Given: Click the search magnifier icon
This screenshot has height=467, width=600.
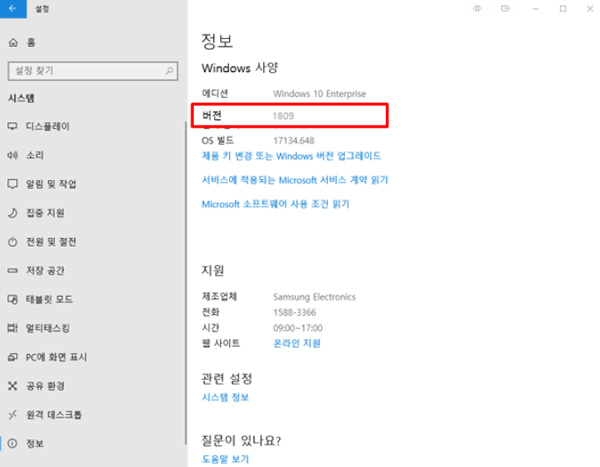Looking at the screenshot, I should [x=169, y=71].
